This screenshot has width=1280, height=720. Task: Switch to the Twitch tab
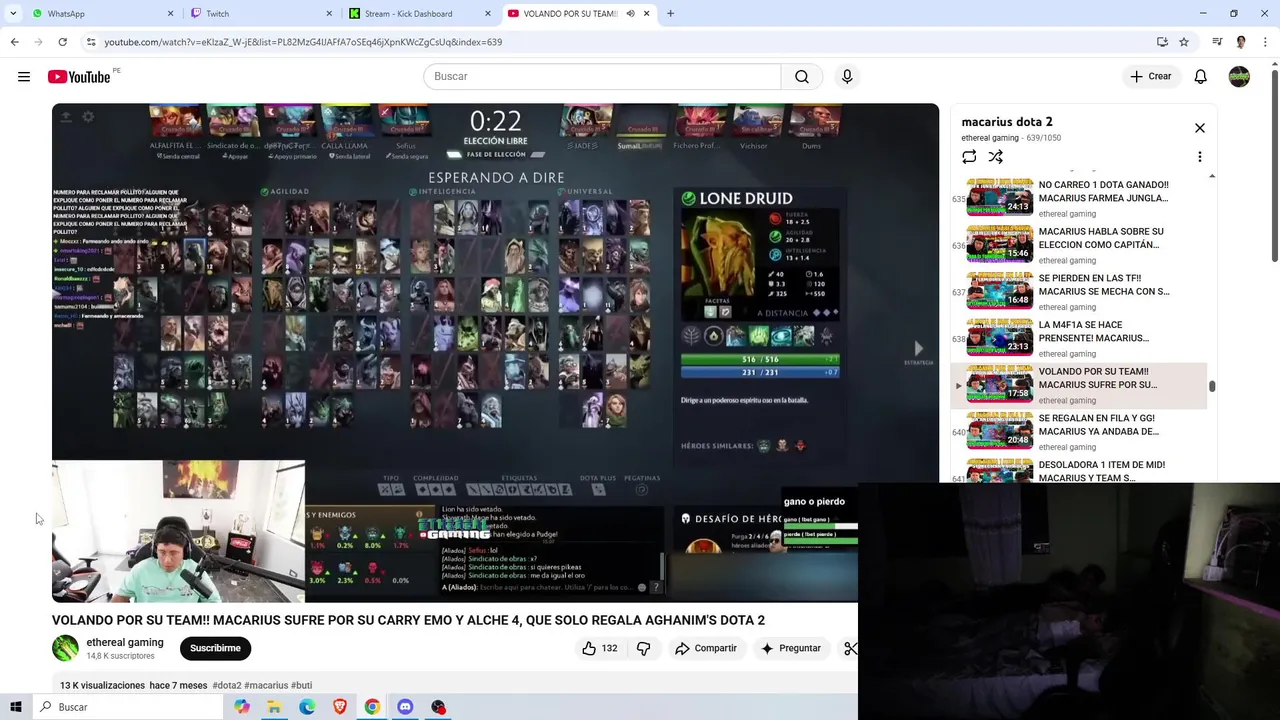[262, 13]
